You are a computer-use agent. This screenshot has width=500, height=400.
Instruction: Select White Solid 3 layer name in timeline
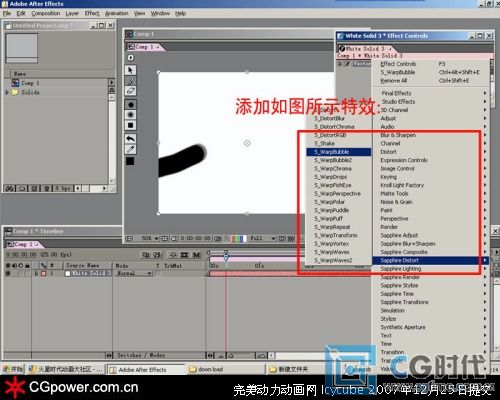(x=91, y=273)
